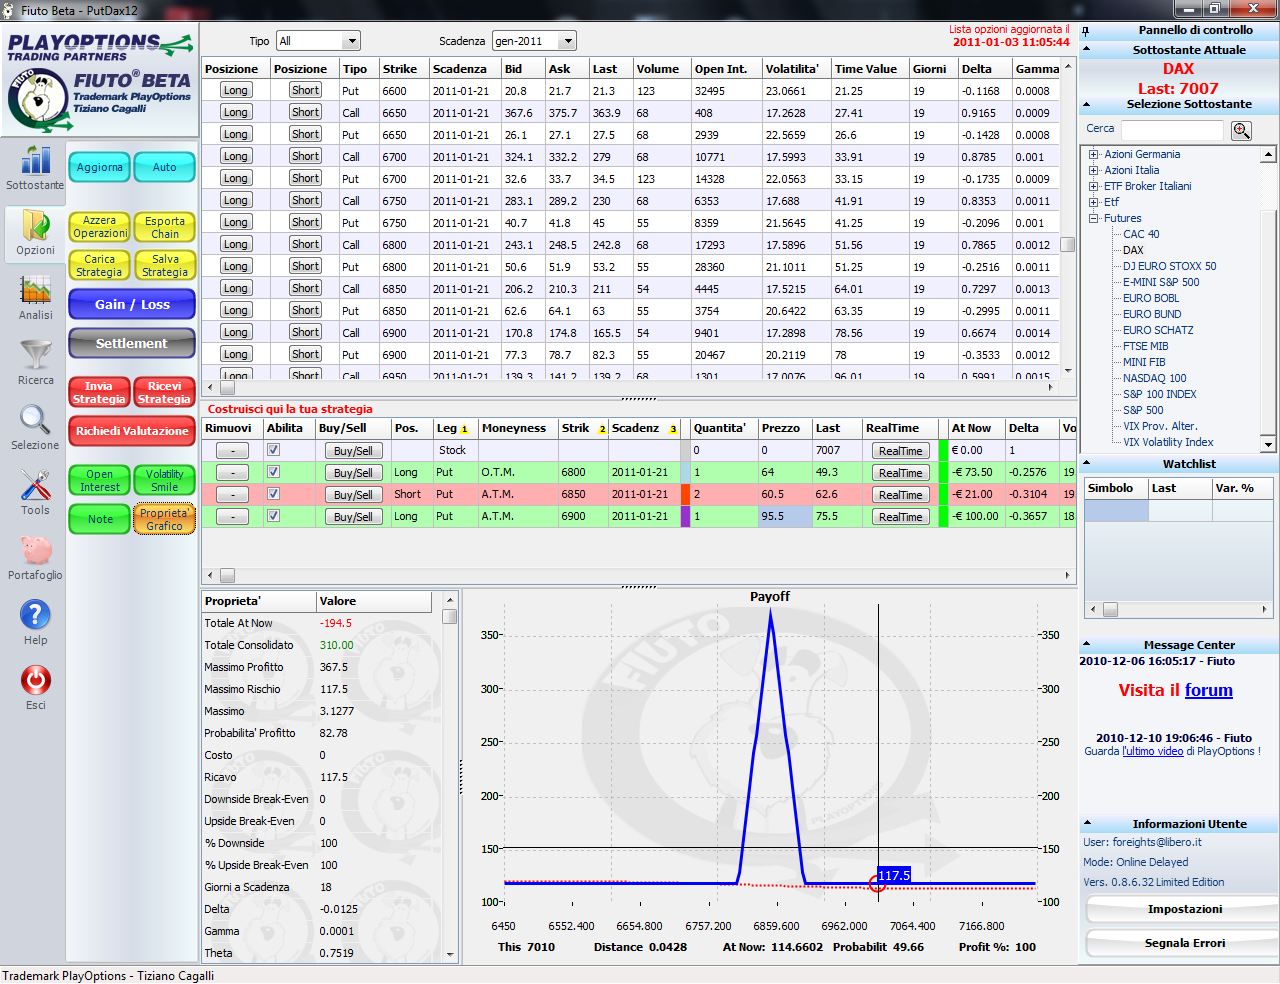
Task: Click the Gain / Loss button
Action: point(132,304)
